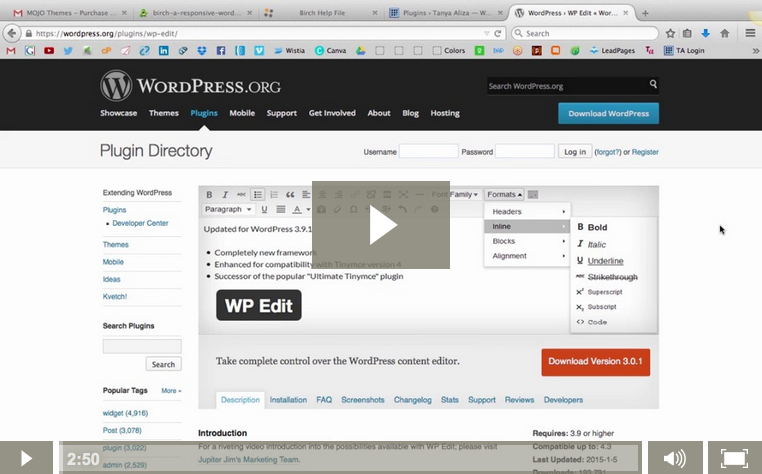Switch to the Plugins Tanya Aliza tab

coord(447,13)
